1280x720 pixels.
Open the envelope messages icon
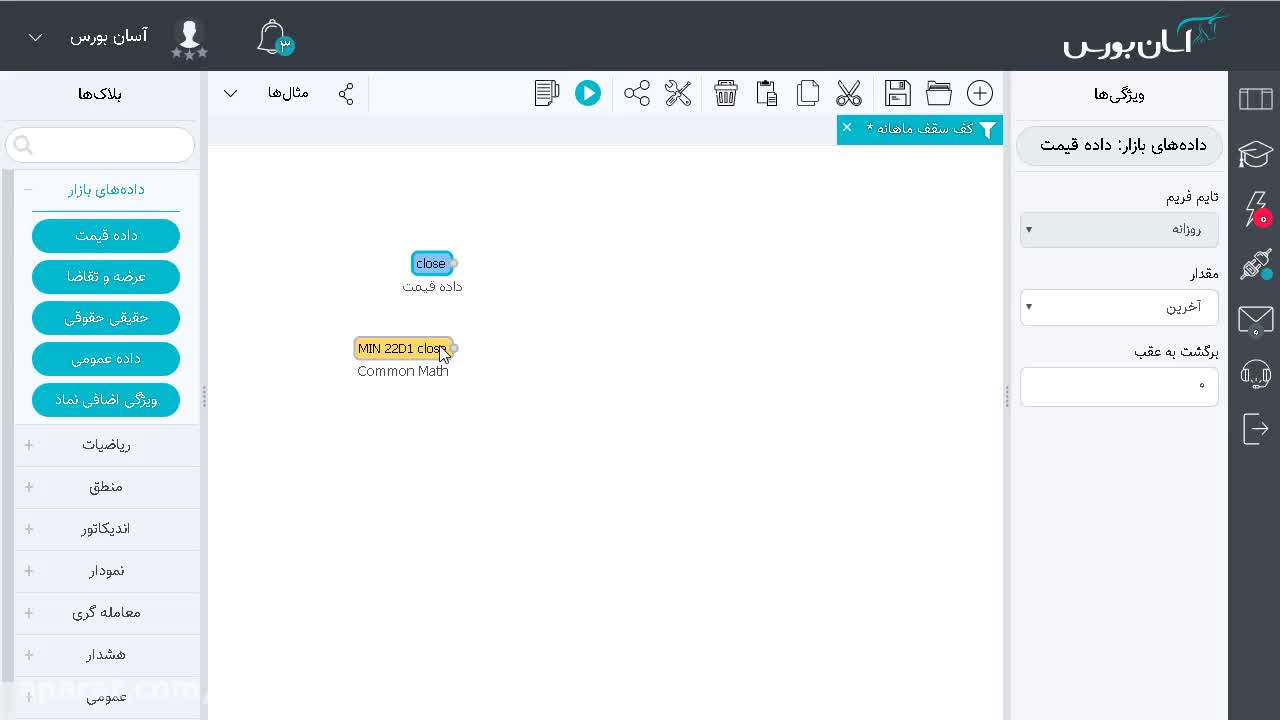(x=1255, y=320)
